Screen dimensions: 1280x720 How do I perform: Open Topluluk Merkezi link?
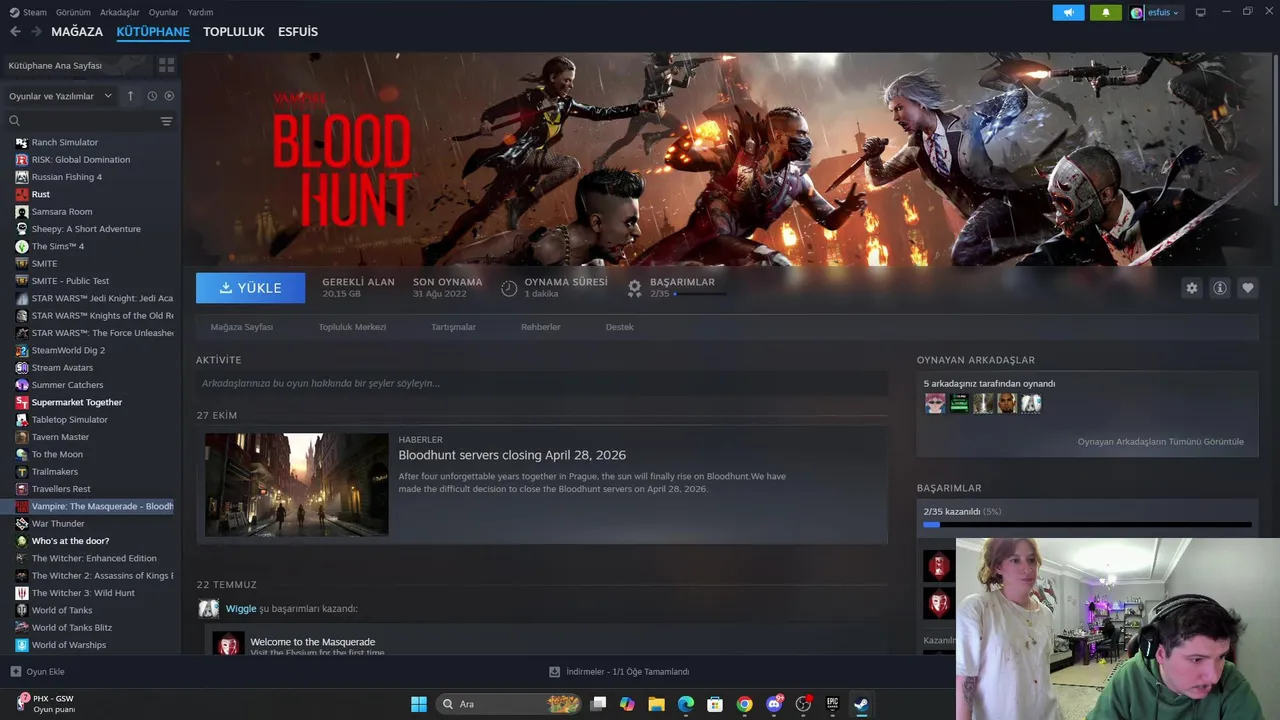point(352,327)
